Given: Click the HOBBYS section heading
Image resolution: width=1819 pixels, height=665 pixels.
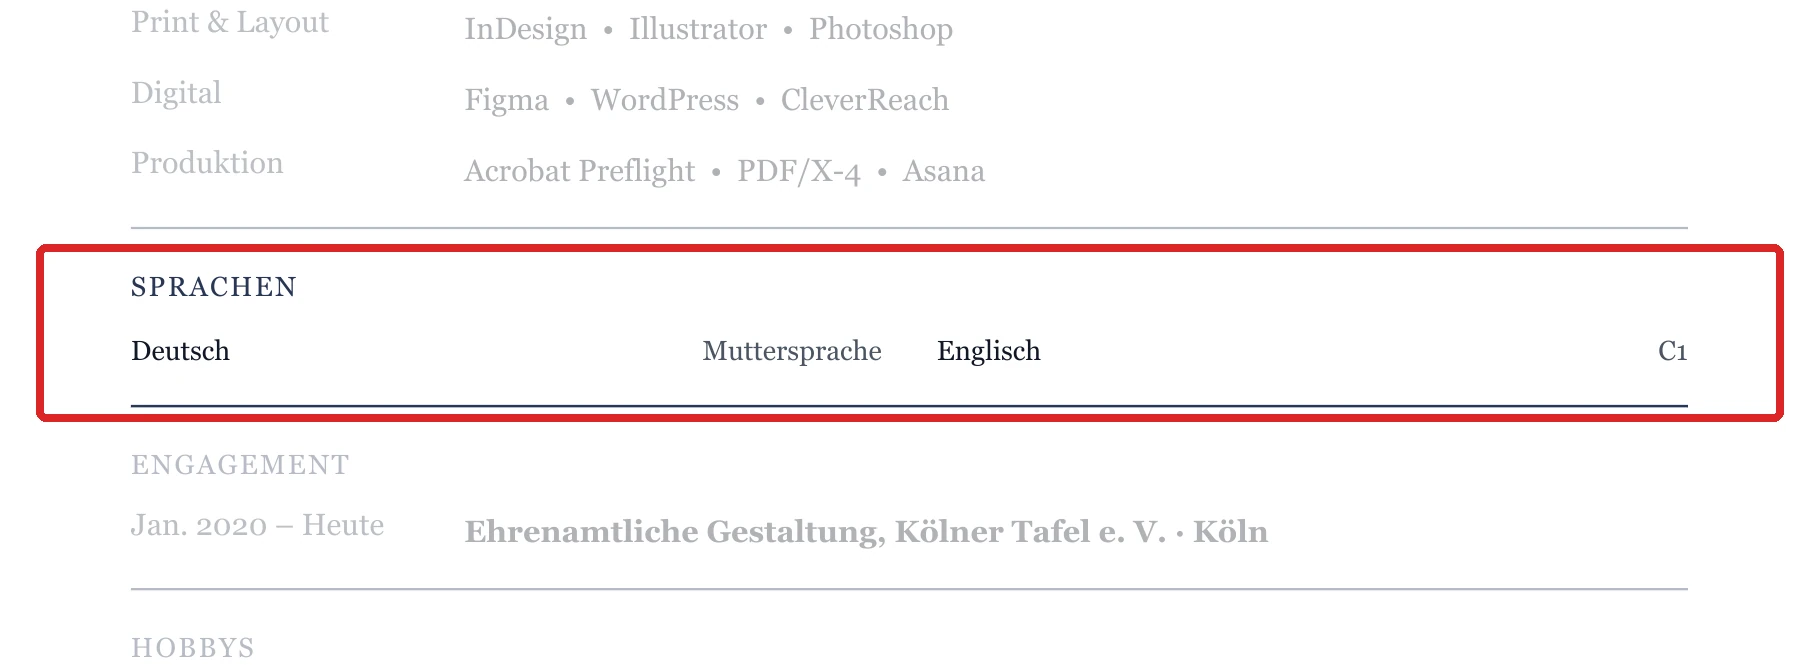Looking at the screenshot, I should 193,648.
